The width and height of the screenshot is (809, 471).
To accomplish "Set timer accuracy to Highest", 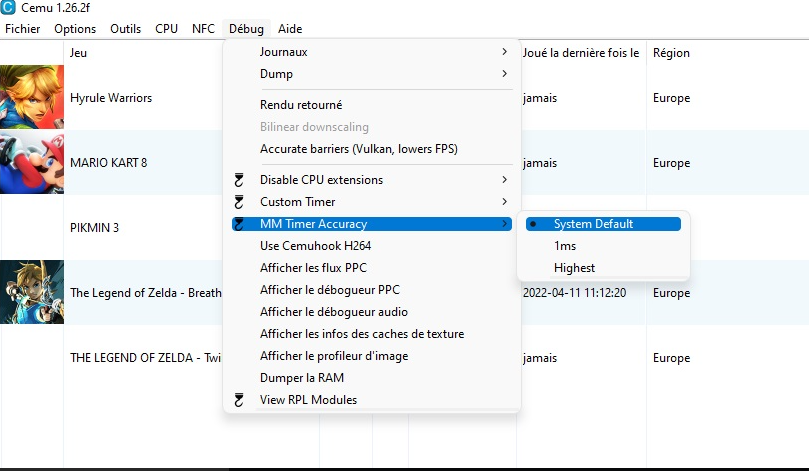I will click(574, 268).
